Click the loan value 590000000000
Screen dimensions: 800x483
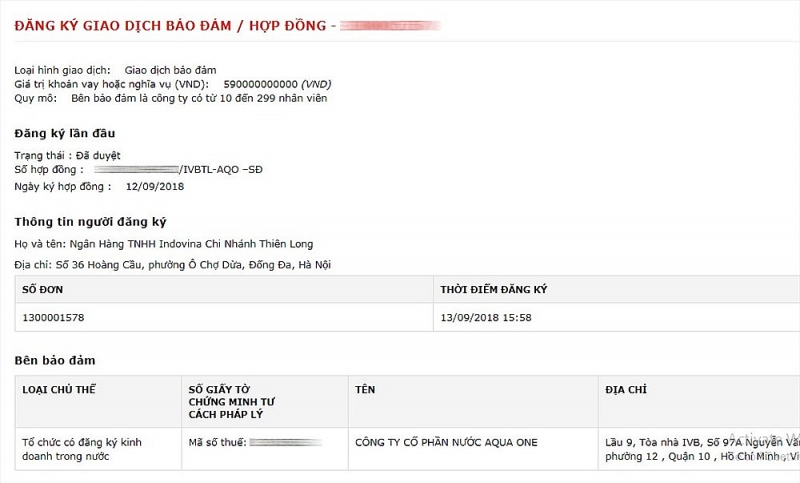tap(260, 85)
